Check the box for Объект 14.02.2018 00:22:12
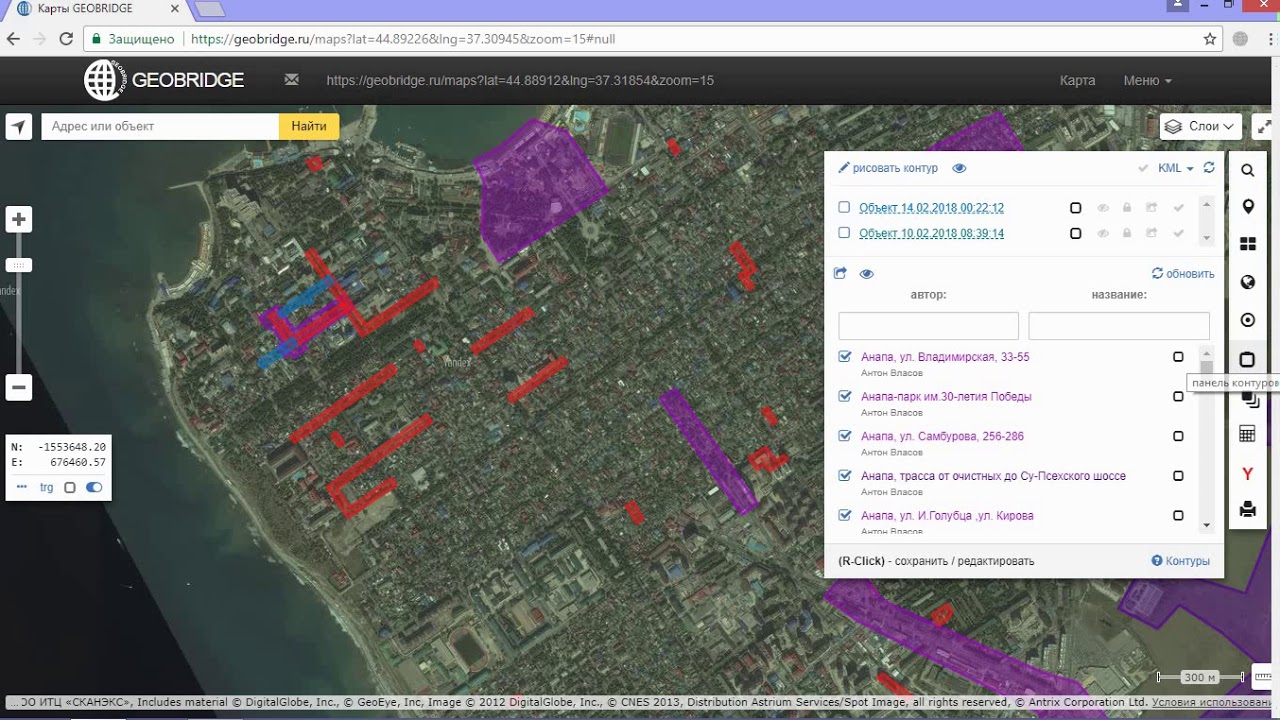Viewport: 1280px width, 720px height. pyautogui.click(x=844, y=207)
